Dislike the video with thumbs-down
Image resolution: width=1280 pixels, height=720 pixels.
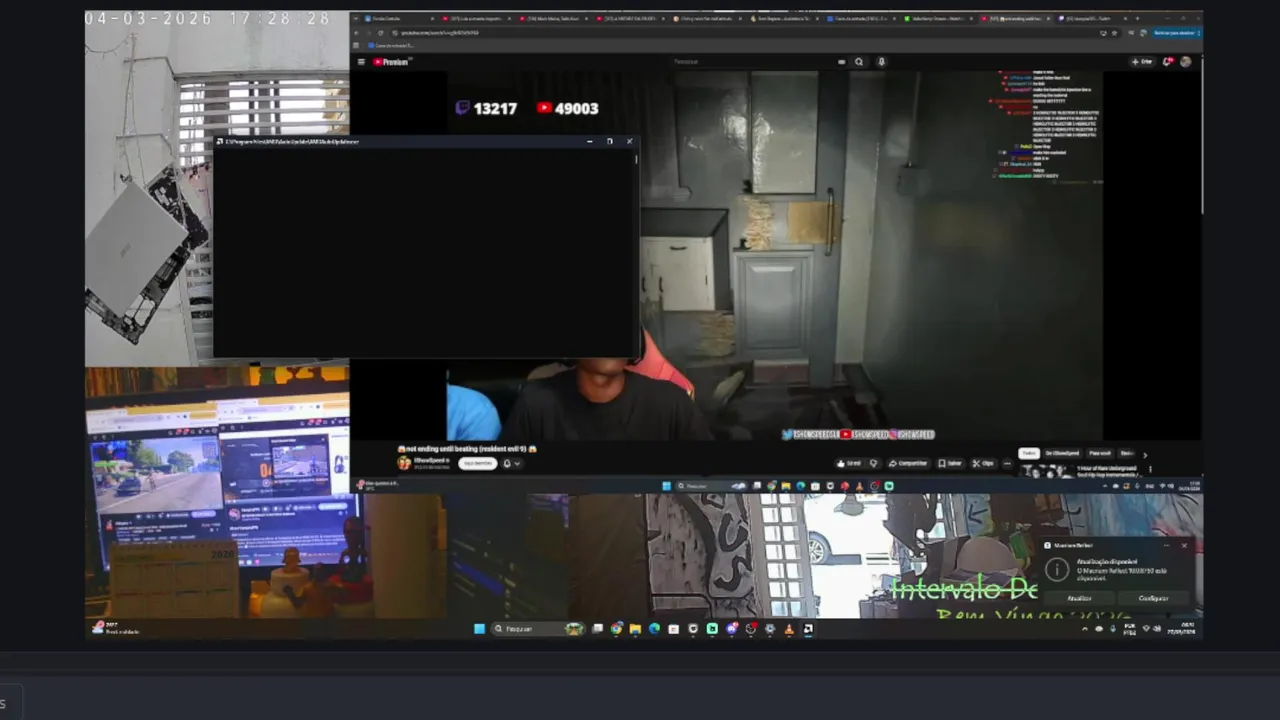point(874,463)
